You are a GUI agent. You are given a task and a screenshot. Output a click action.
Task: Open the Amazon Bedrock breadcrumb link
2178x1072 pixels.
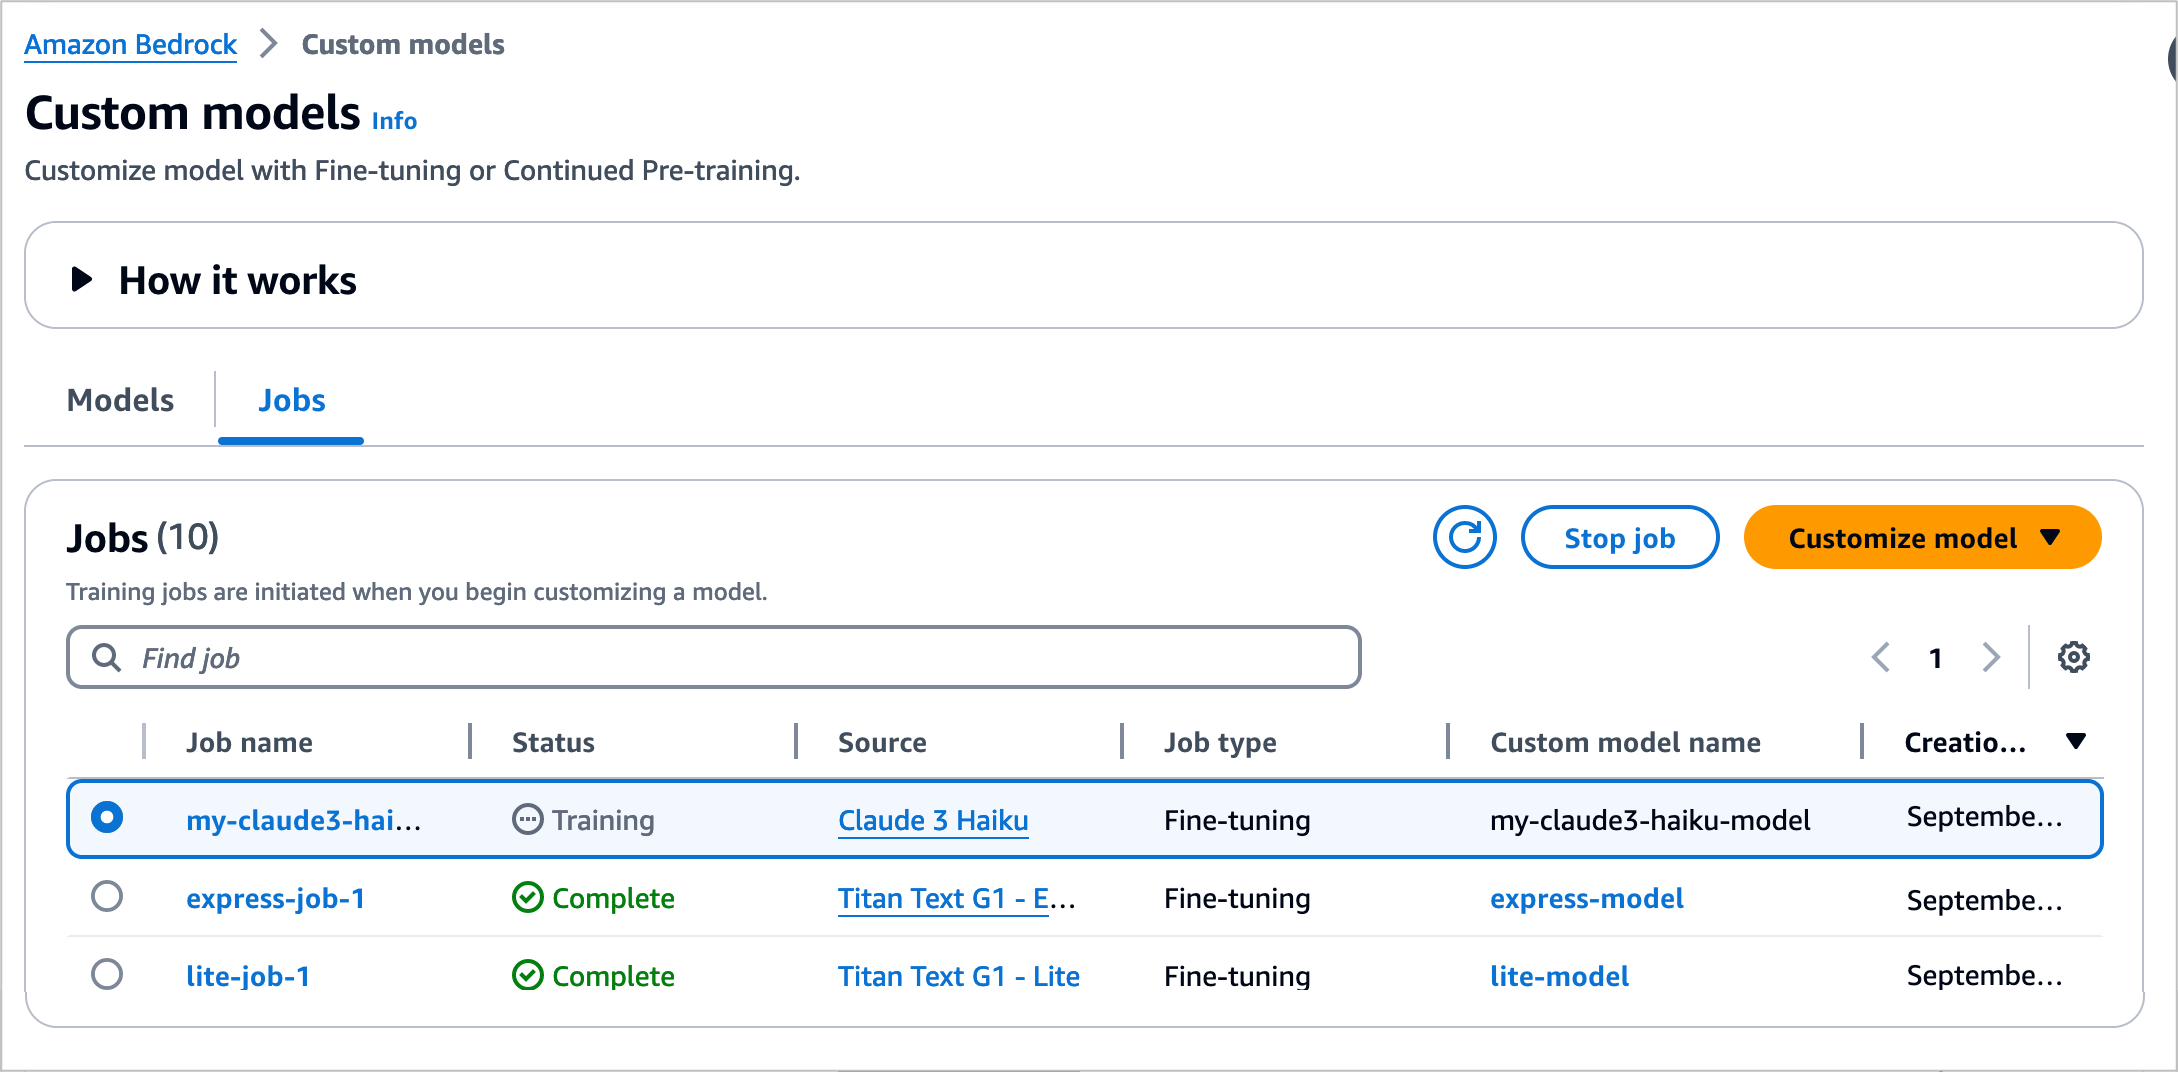click(130, 44)
